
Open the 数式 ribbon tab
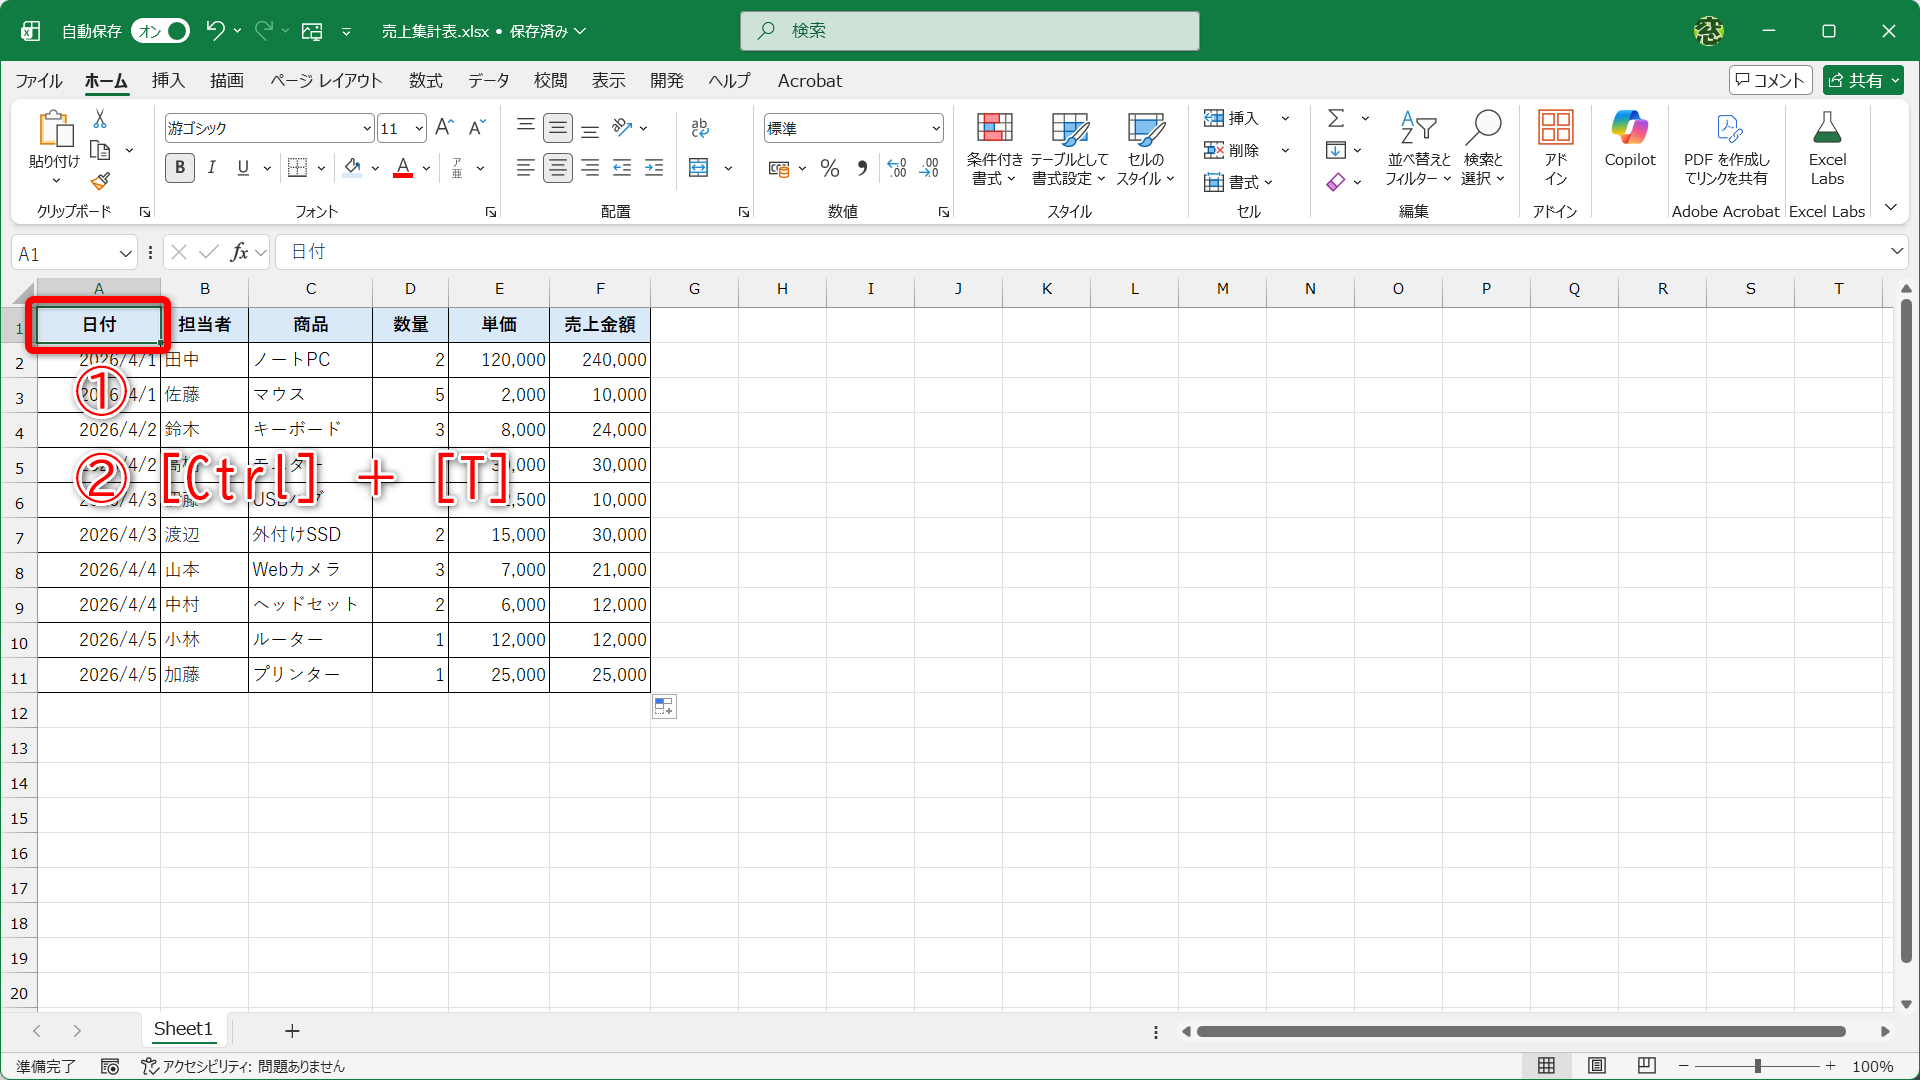[425, 81]
